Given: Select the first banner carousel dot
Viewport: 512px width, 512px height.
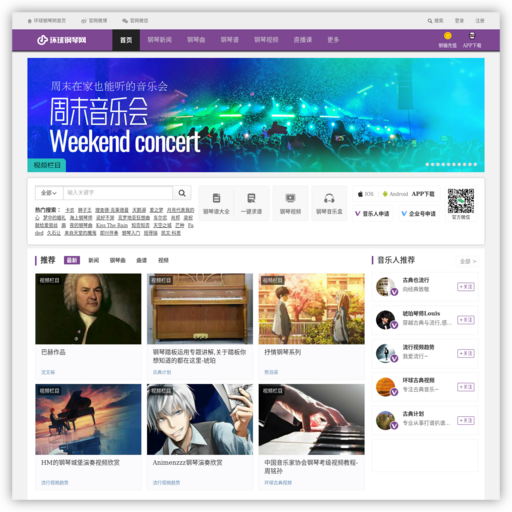Looking at the screenshot, I should [427, 164].
